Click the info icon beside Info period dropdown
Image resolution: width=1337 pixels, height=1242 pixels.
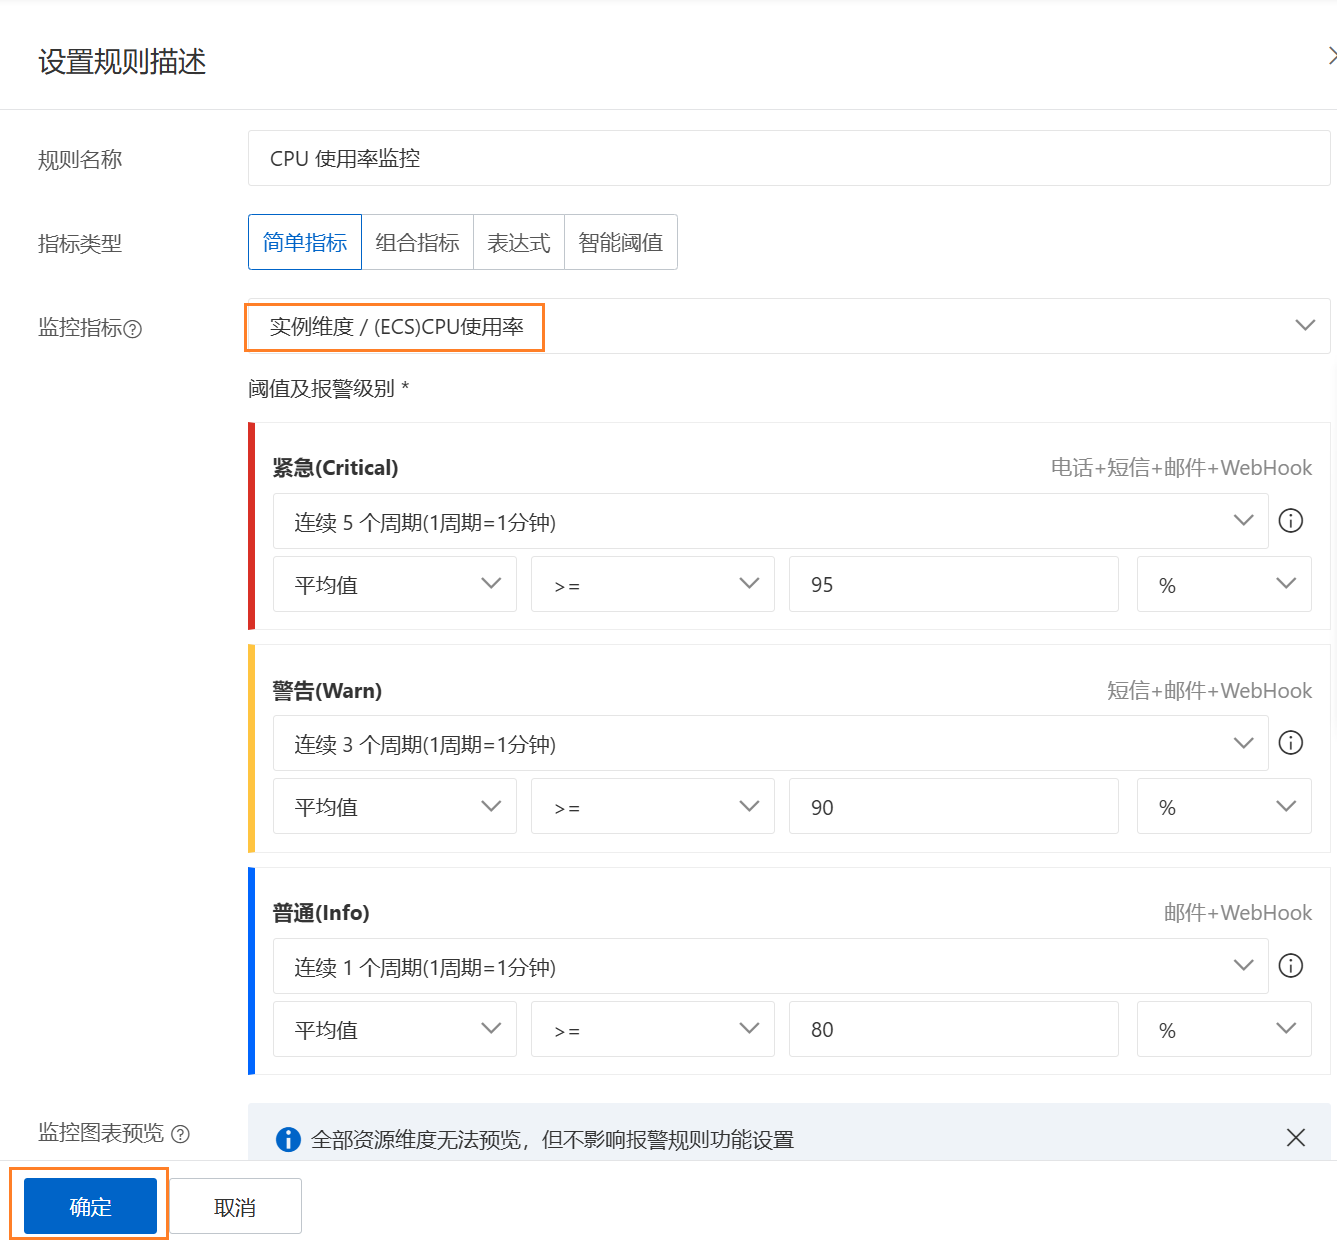pos(1290,966)
